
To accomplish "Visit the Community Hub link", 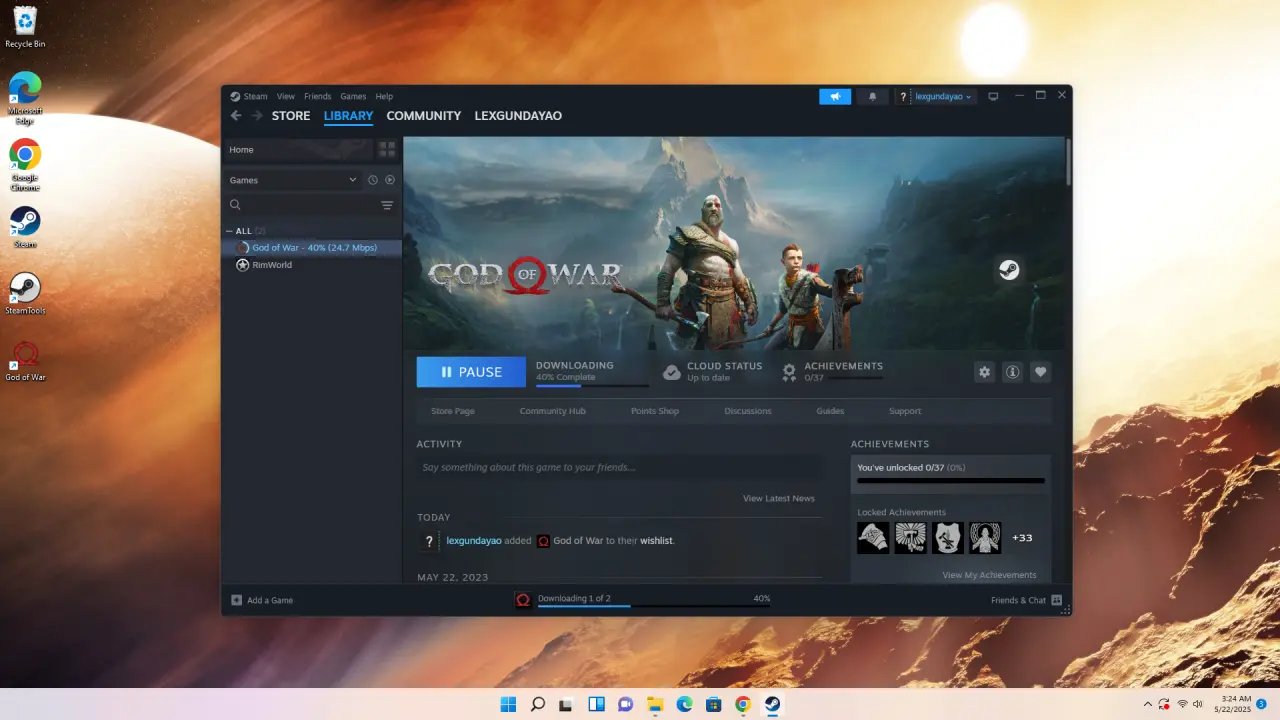I will click(x=553, y=411).
